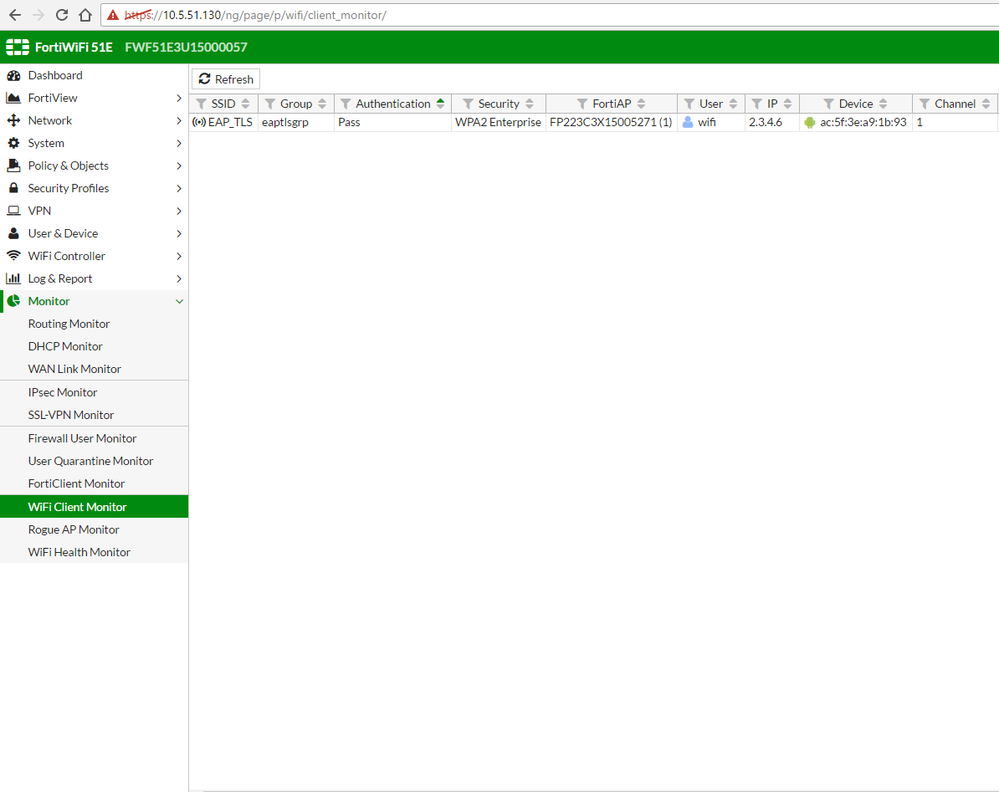Expand the Log & Report chevron
The height and width of the screenshot is (792, 999).
coord(179,279)
